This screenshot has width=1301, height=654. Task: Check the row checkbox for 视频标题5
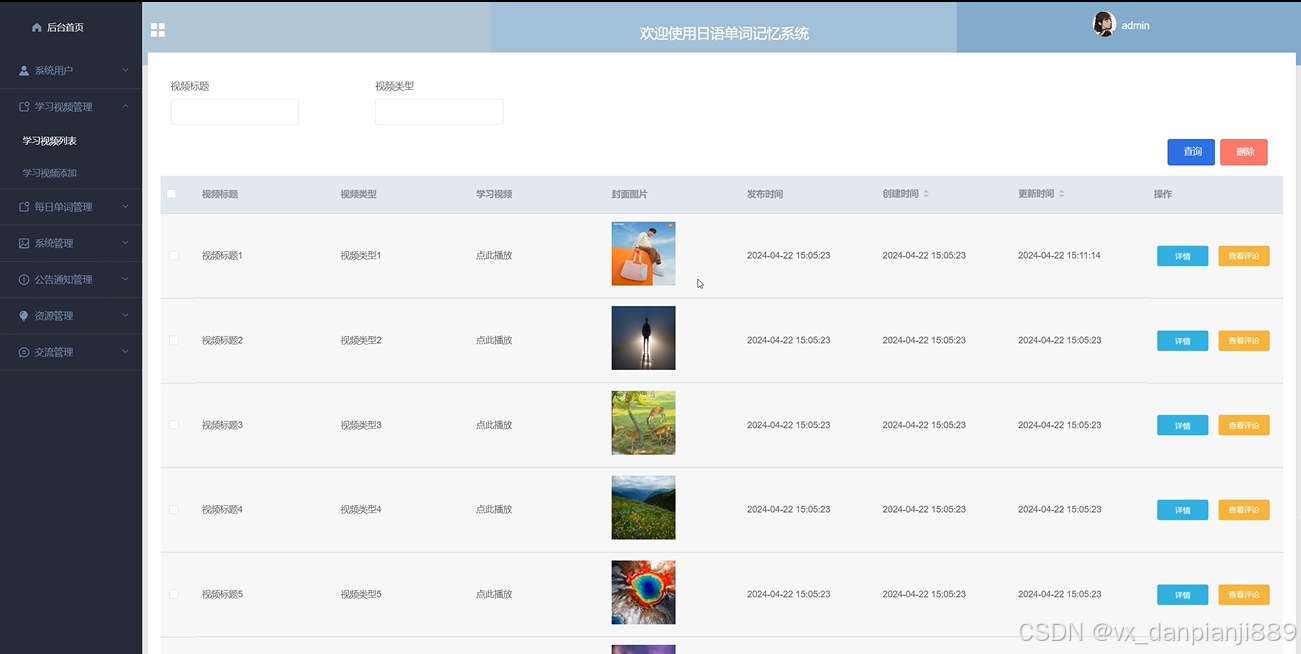tap(174, 594)
